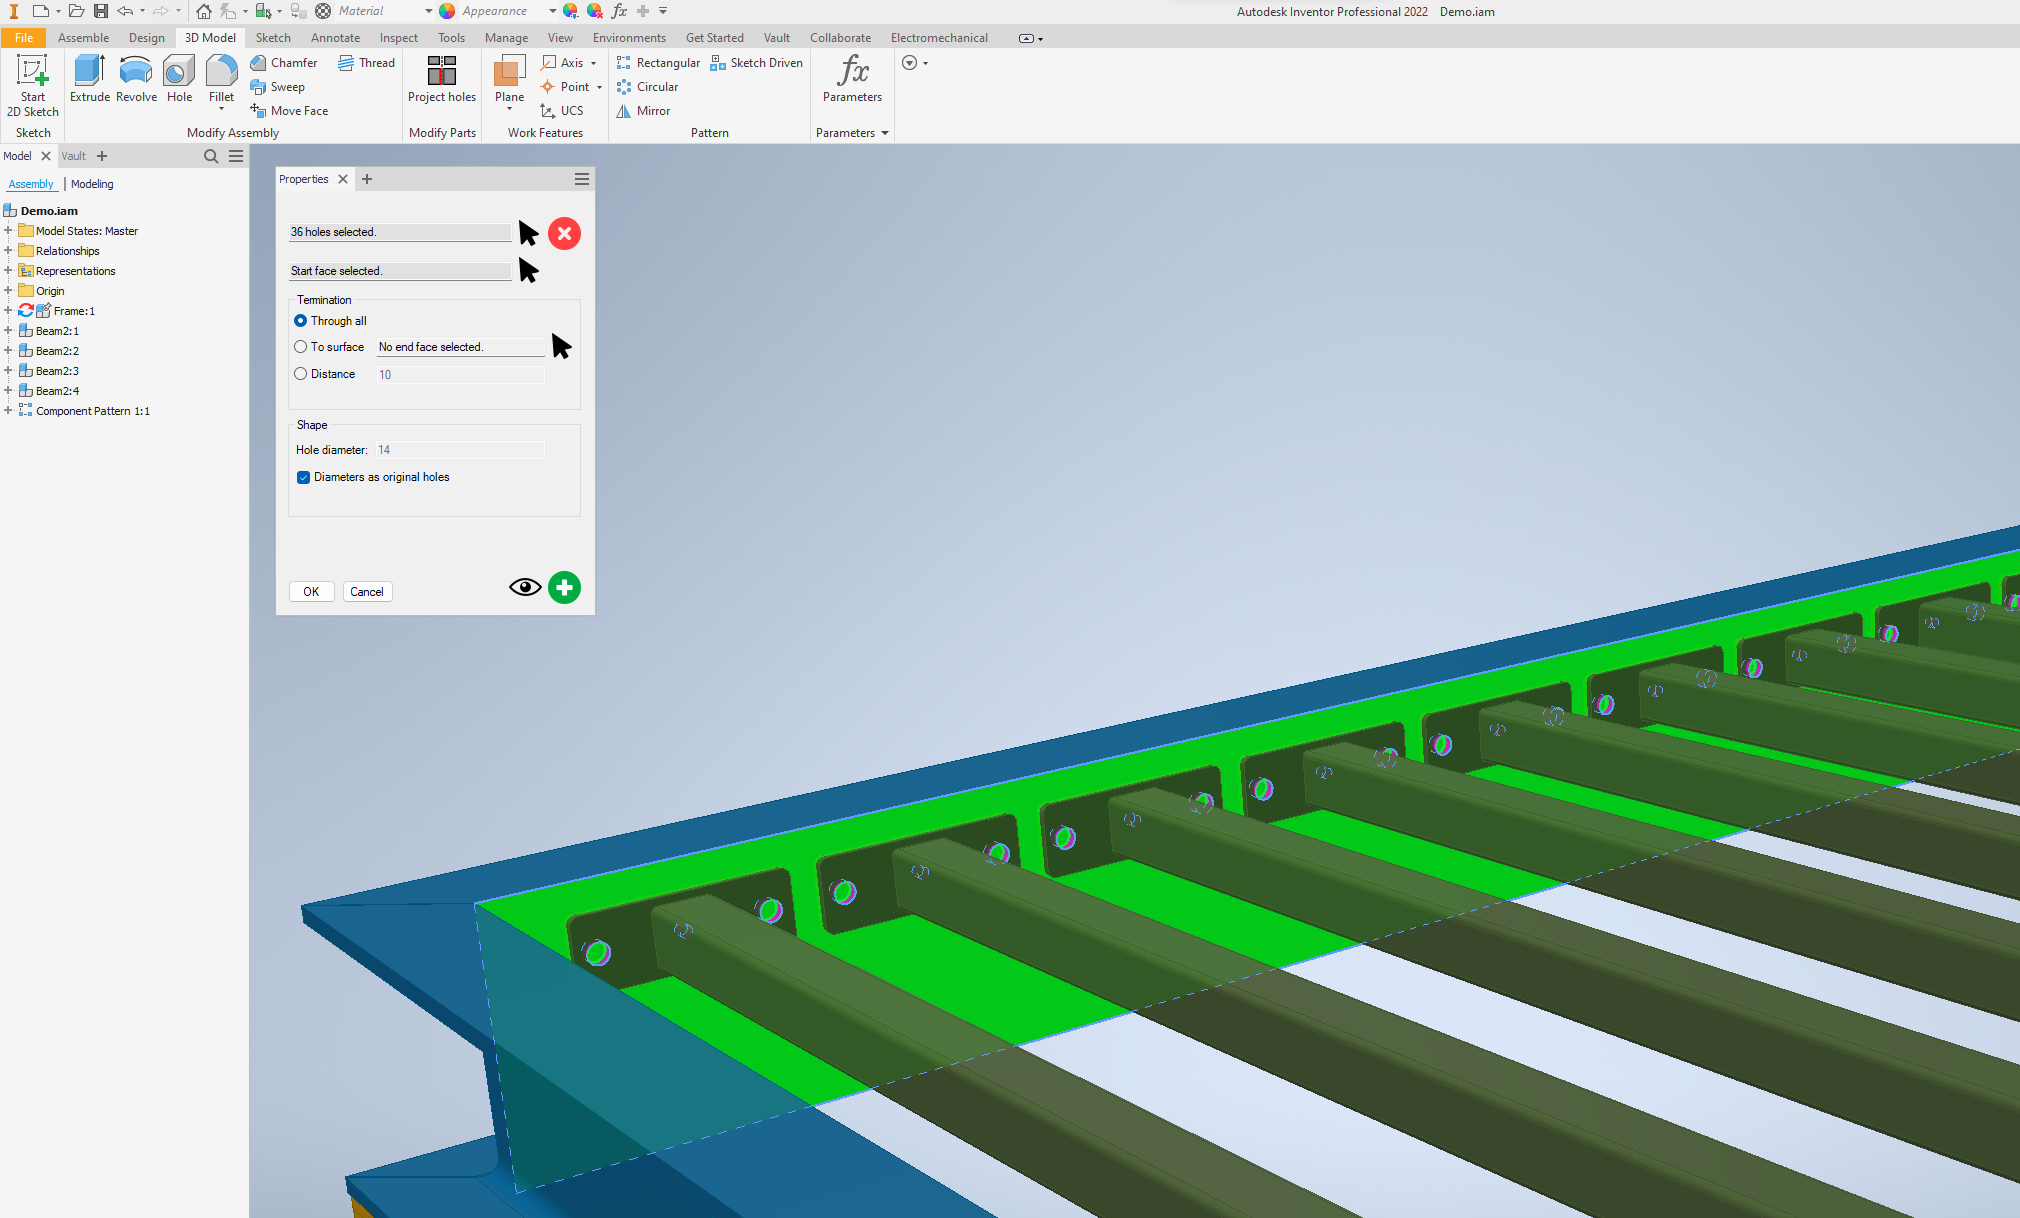Select the To surface radio option
The height and width of the screenshot is (1218, 2020).
301,347
